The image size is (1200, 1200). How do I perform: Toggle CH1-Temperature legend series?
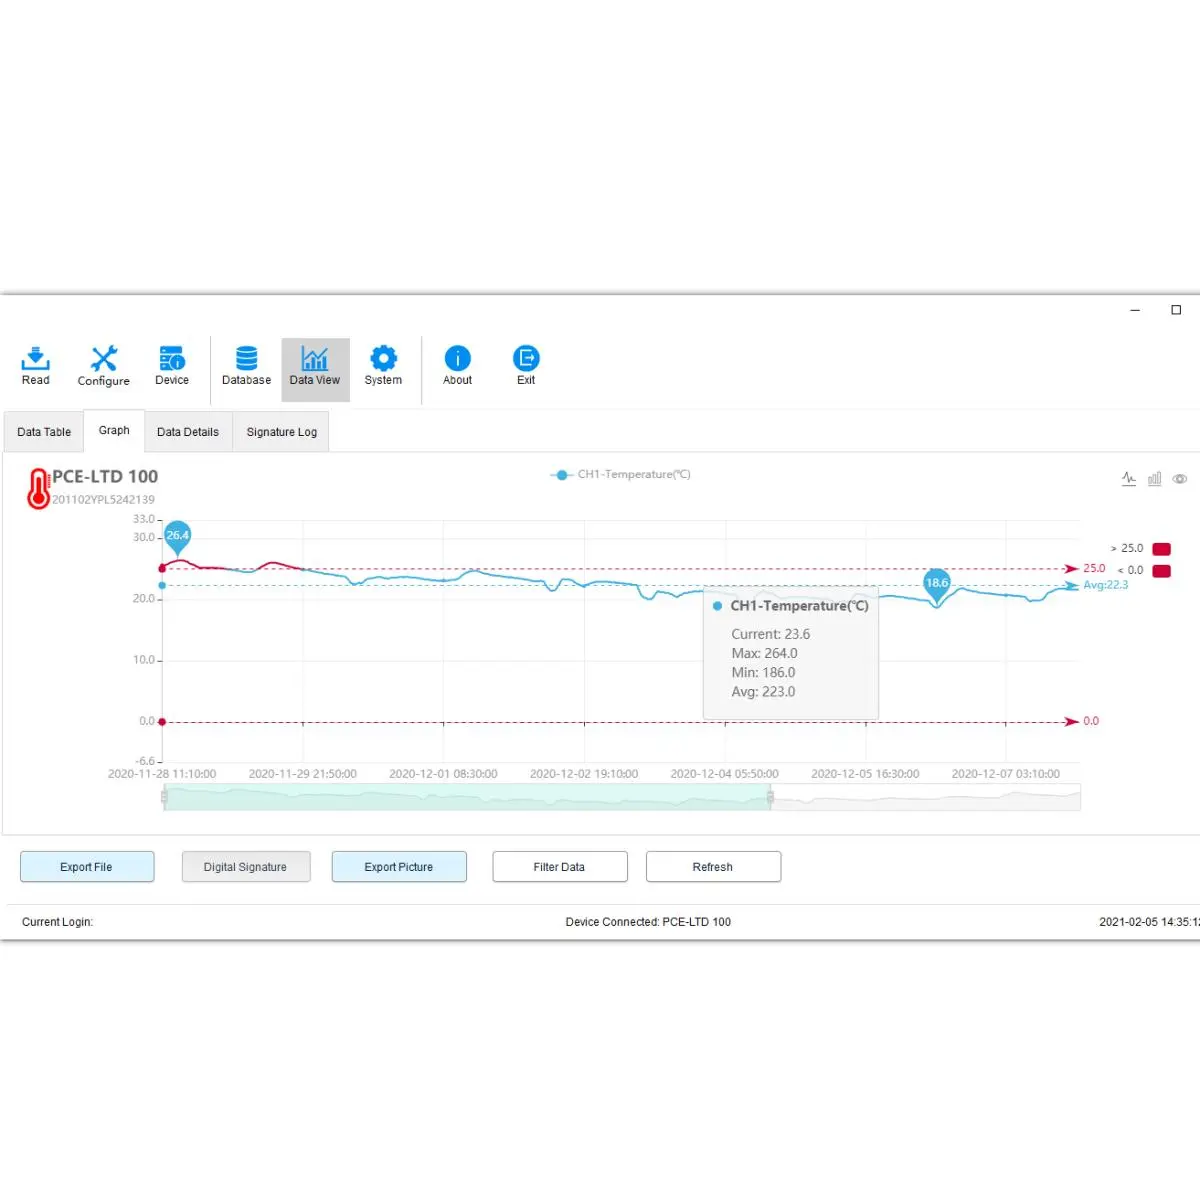pos(620,475)
